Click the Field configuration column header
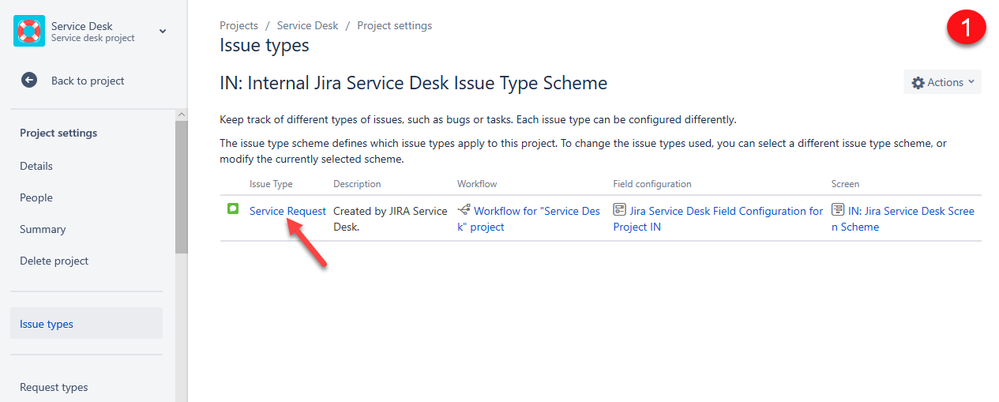 tap(652, 184)
